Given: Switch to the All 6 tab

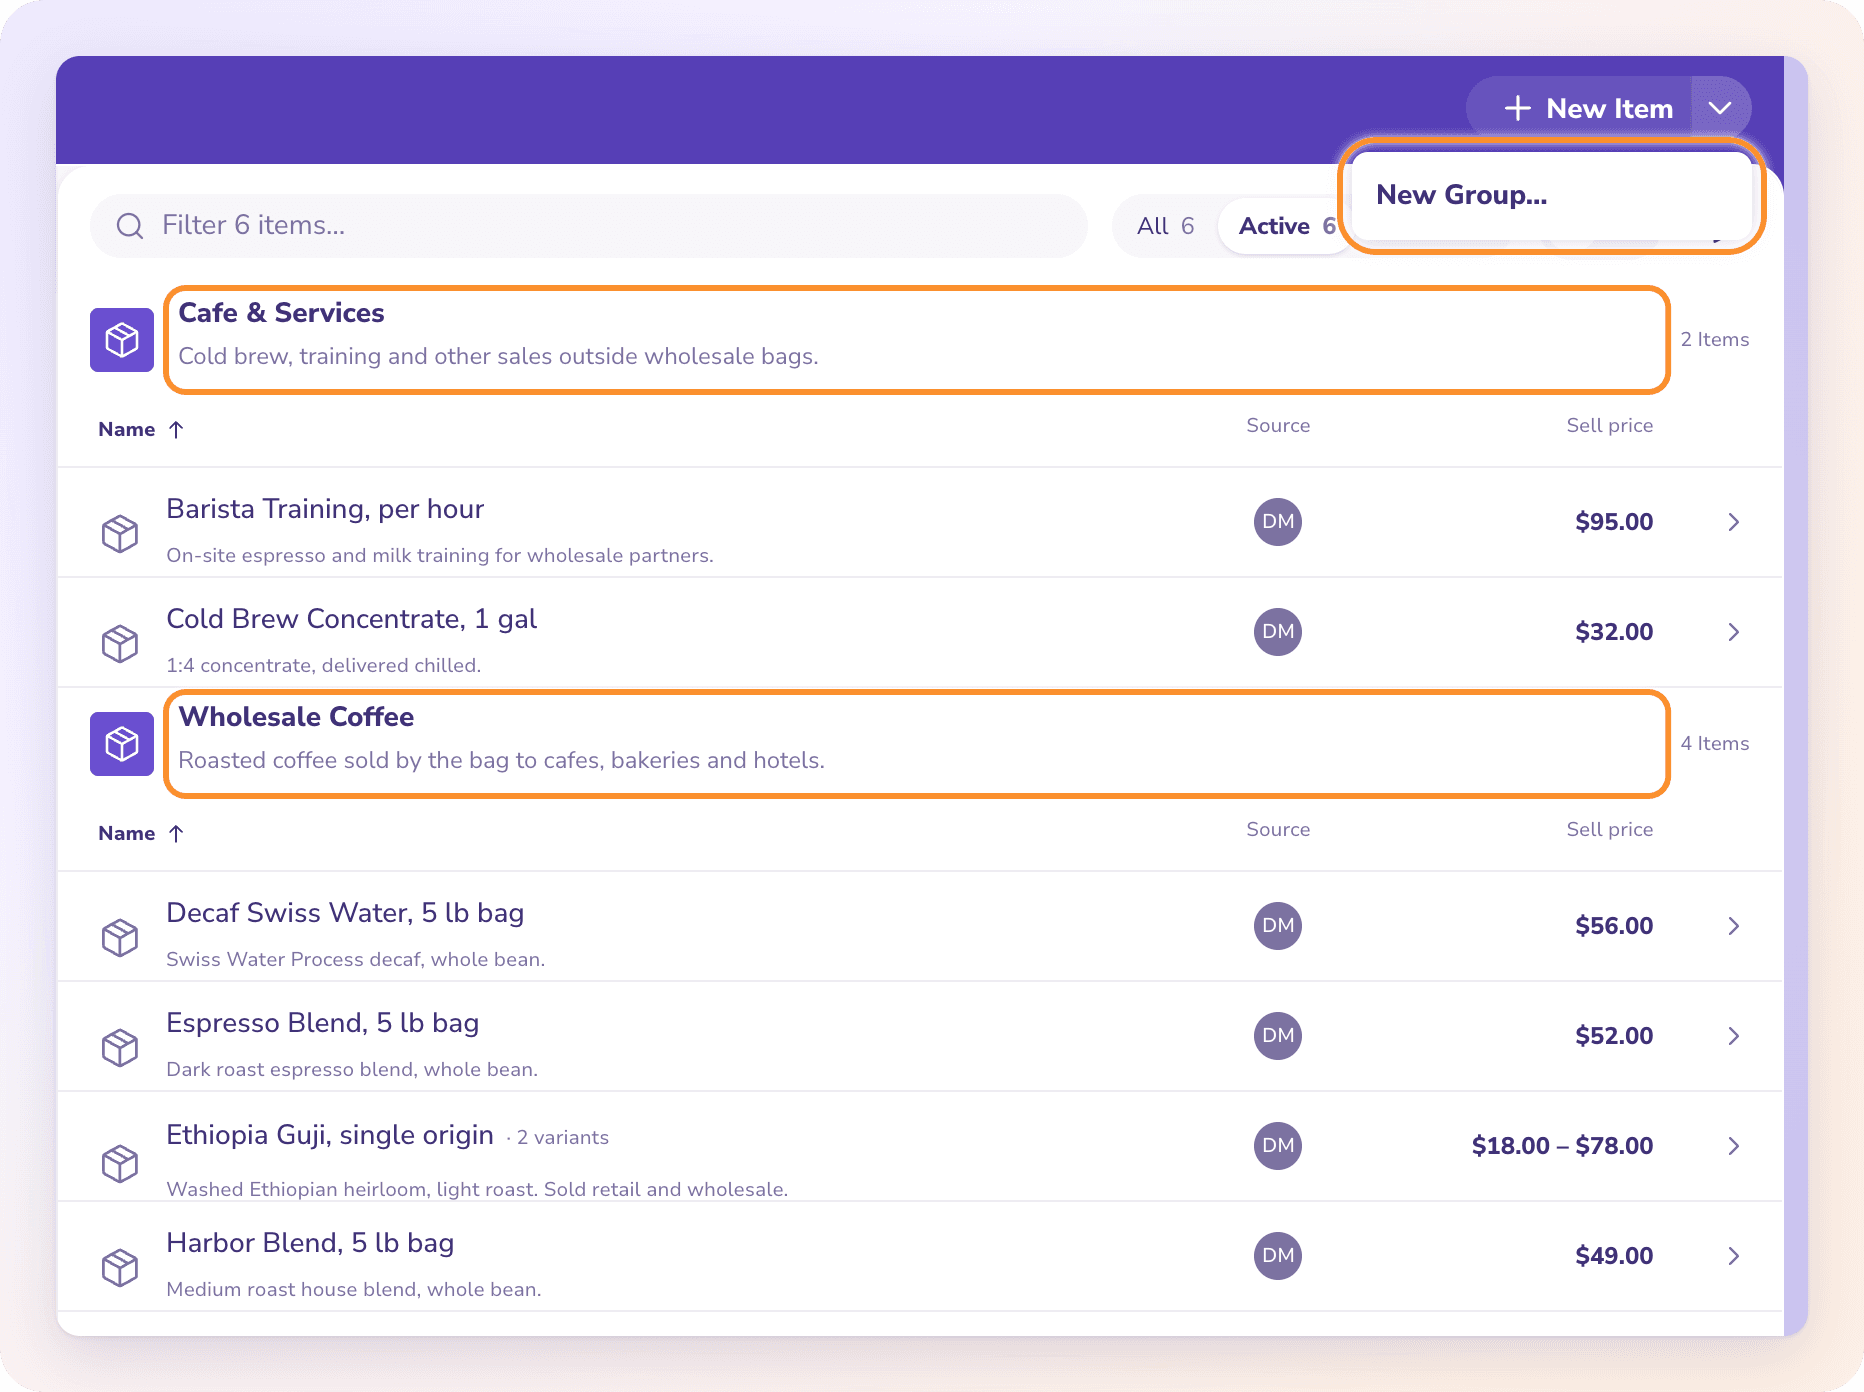Looking at the screenshot, I should [1165, 226].
